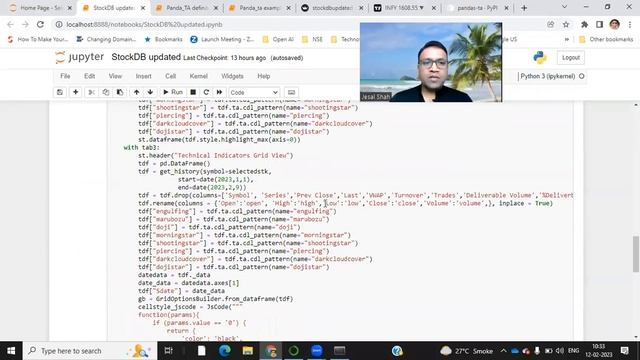Open the NSE bookmark folder
Screen dimensions: 640x360
tap(312, 40)
